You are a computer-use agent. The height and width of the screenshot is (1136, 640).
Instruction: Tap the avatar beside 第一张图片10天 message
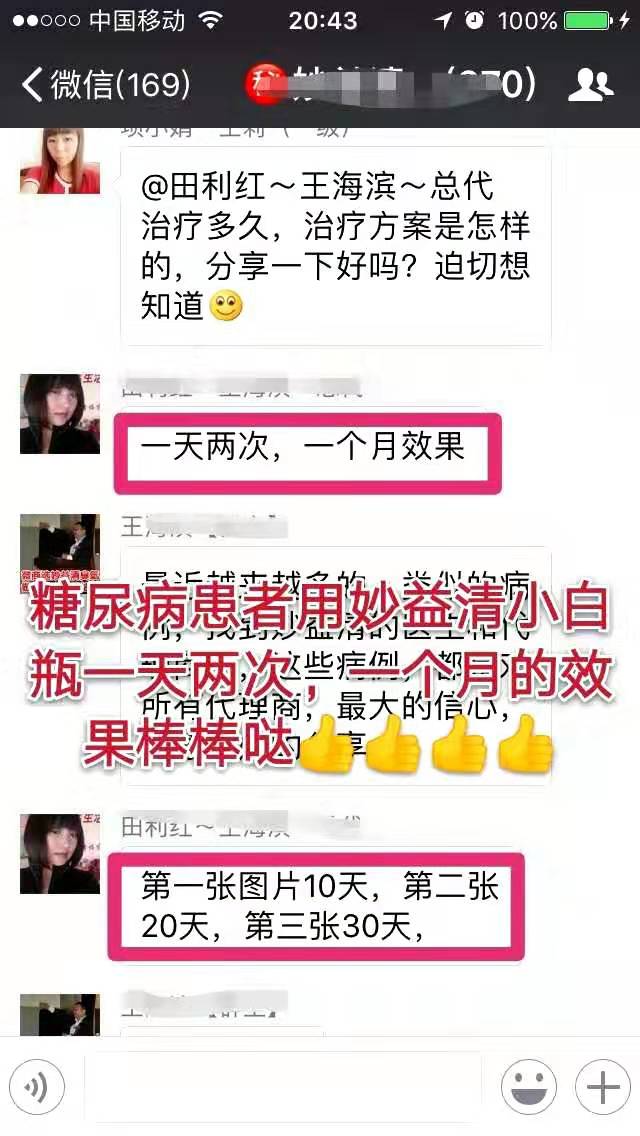click(59, 853)
